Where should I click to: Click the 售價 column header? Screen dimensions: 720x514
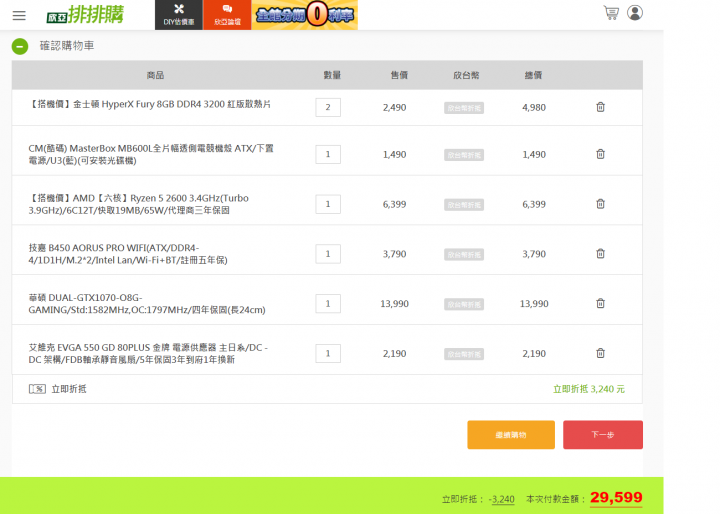[x=399, y=75]
